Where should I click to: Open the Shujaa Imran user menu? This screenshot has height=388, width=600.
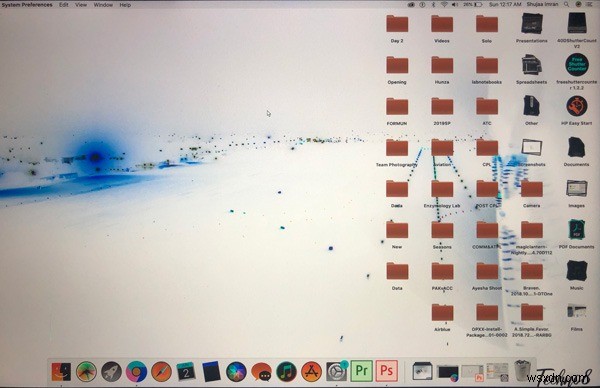[543, 5]
